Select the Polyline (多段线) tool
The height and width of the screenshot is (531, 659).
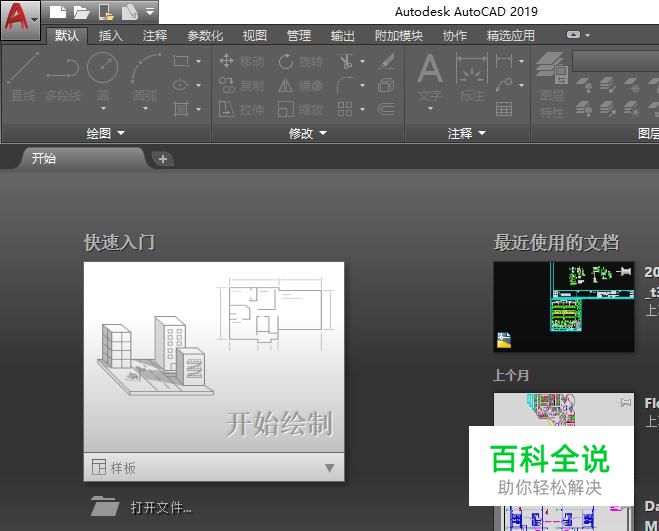62,78
